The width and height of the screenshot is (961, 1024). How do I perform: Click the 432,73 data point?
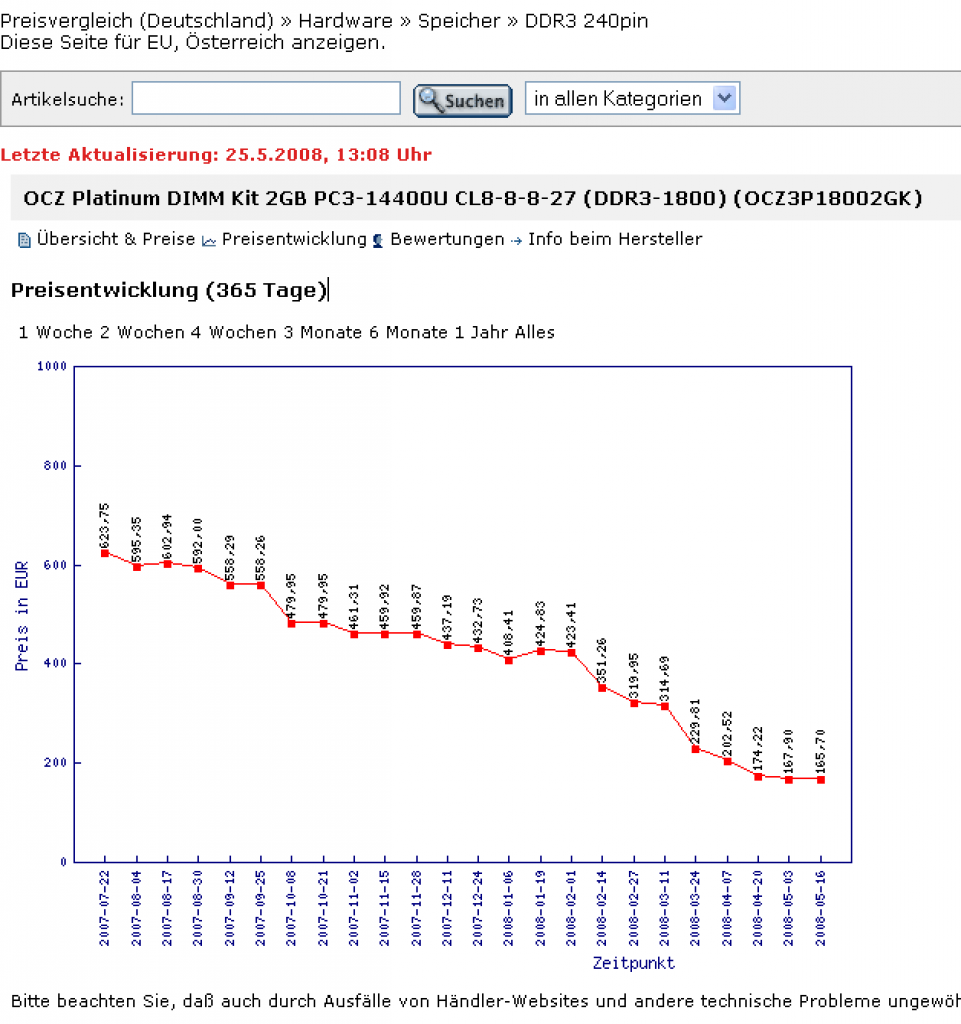point(479,648)
